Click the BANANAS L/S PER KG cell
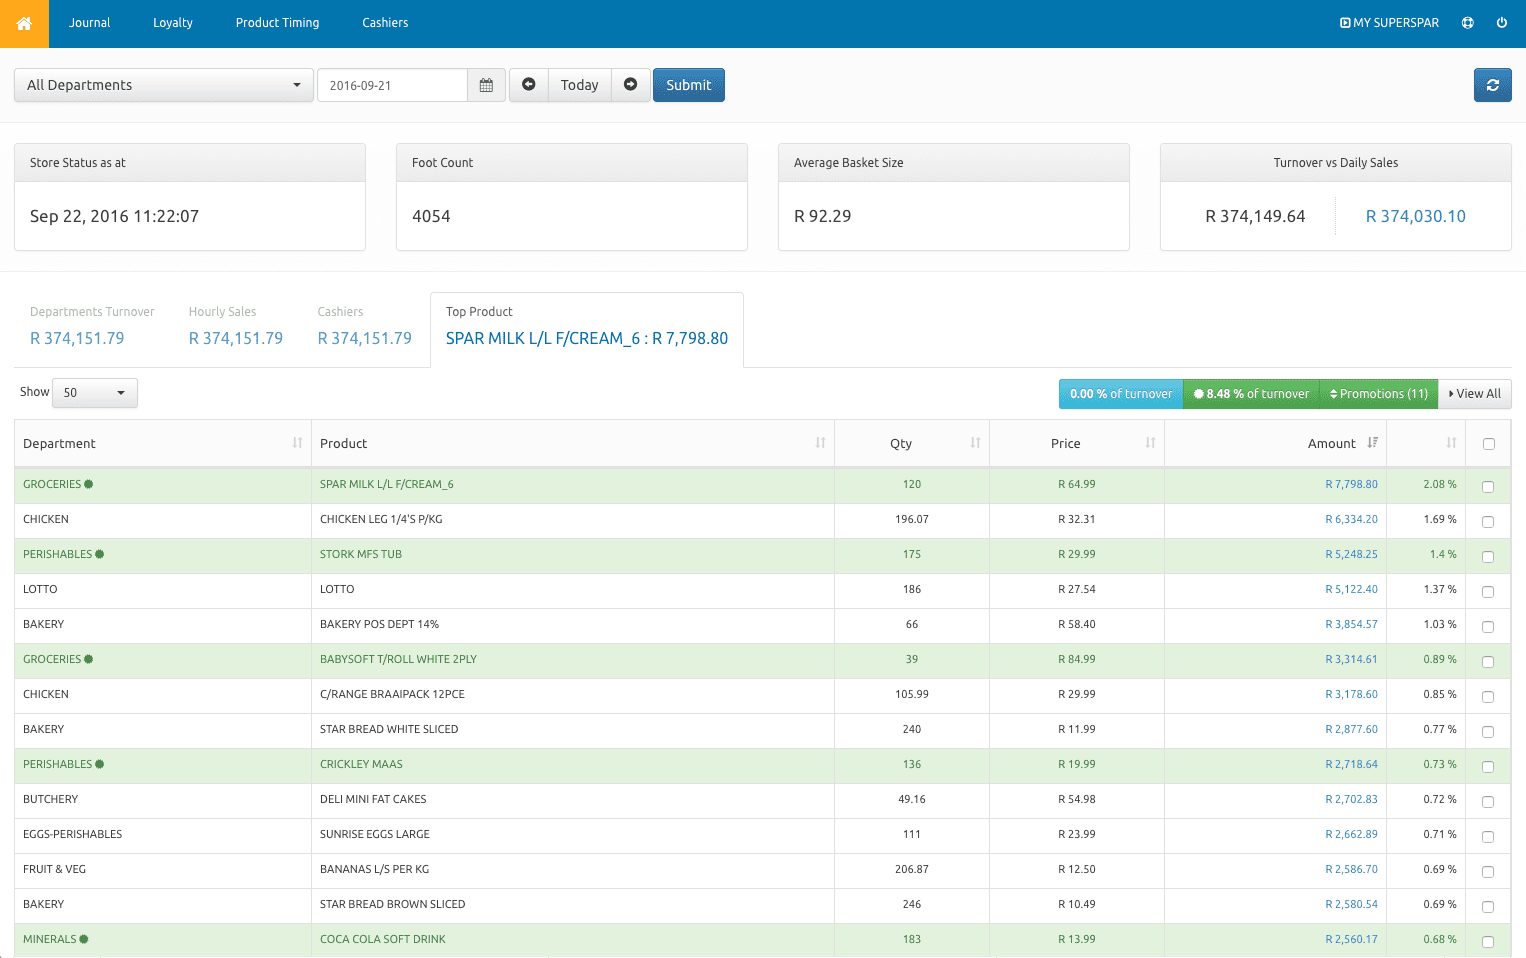This screenshot has width=1526, height=958. click(x=572, y=869)
